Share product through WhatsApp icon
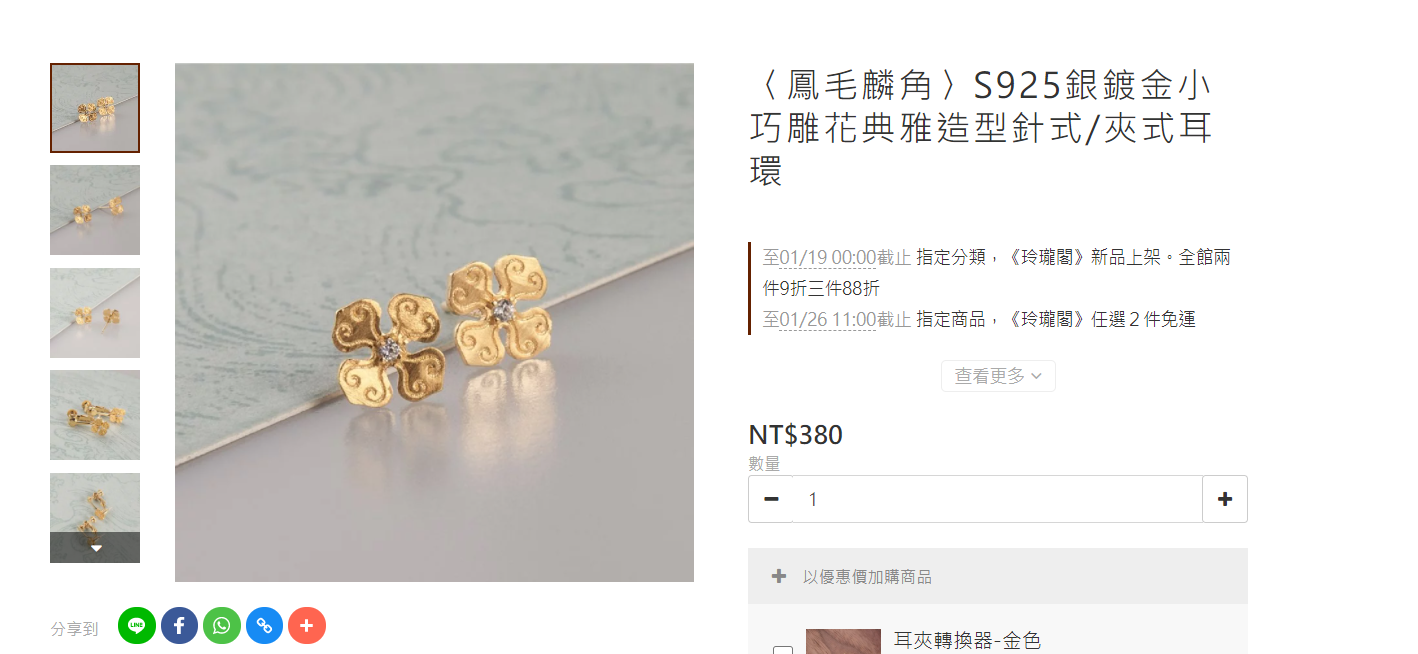Image resolution: width=1418 pixels, height=654 pixels. [x=222, y=626]
